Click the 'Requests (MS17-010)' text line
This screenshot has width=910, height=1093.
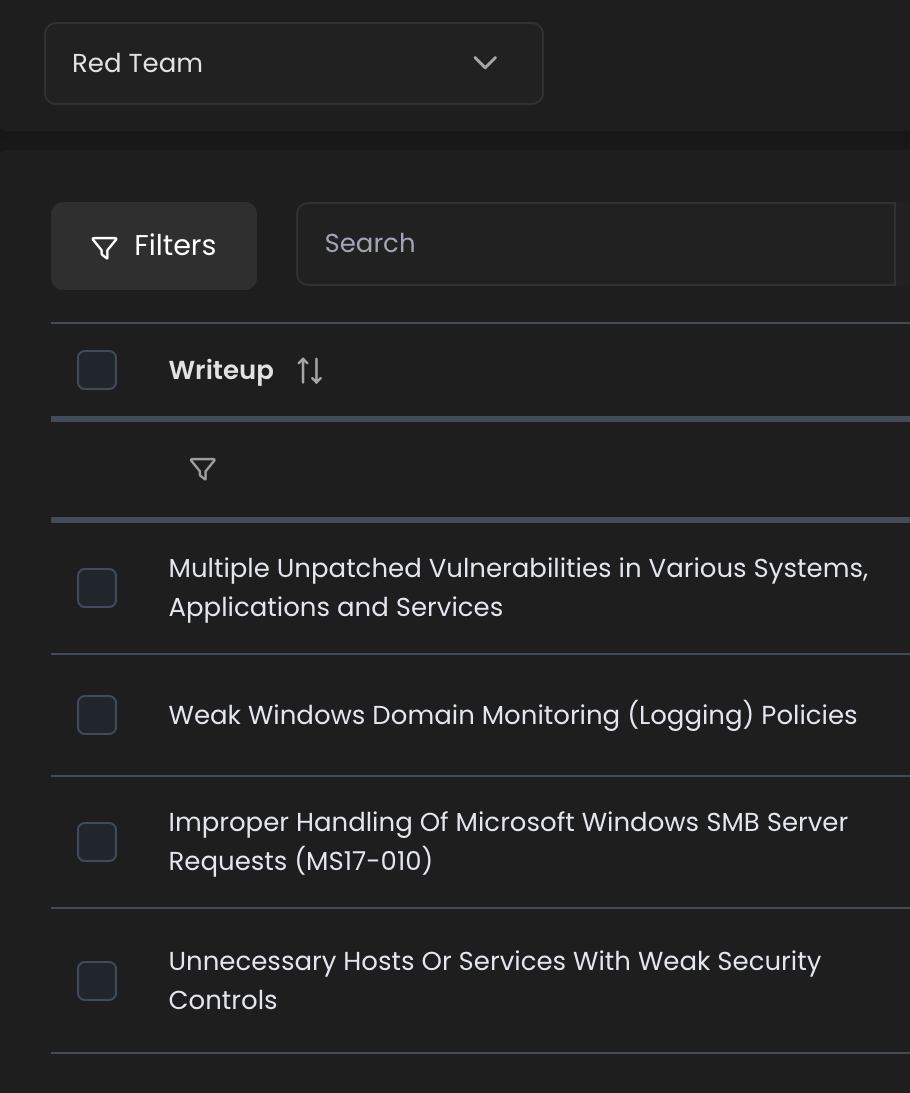(x=300, y=861)
